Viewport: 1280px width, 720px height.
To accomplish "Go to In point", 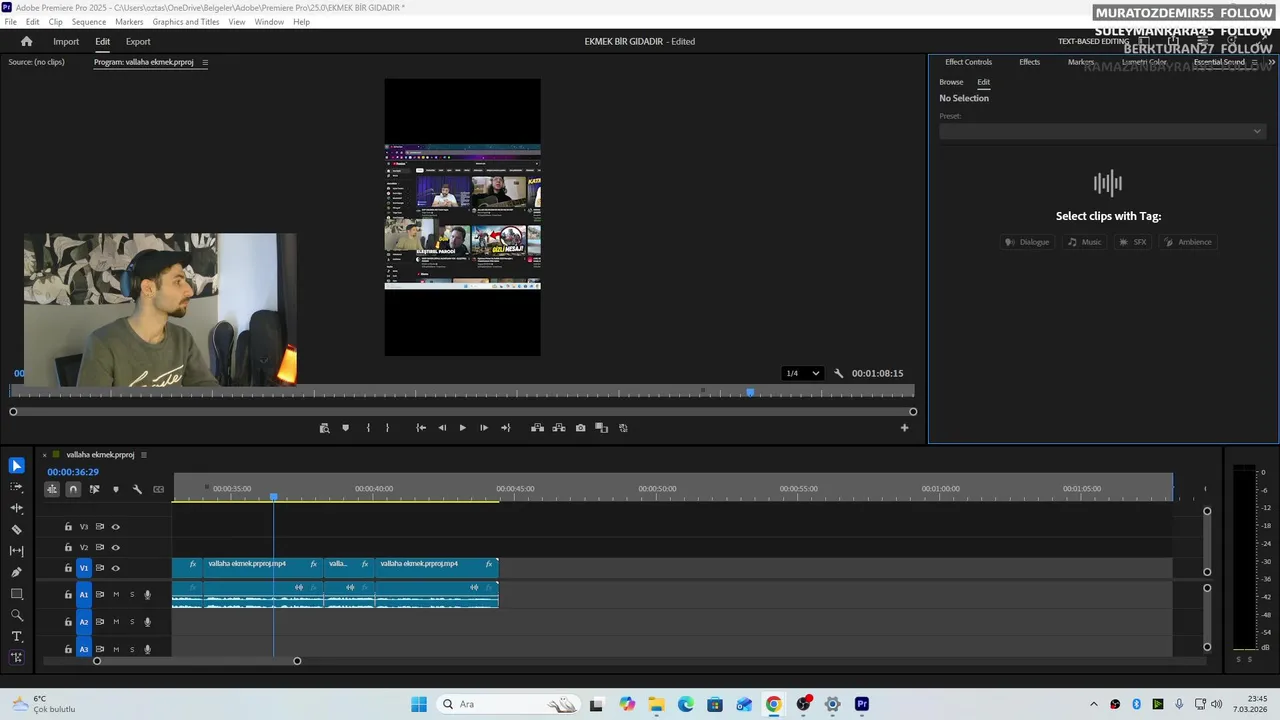I will pyautogui.click(x=421, y=428).
